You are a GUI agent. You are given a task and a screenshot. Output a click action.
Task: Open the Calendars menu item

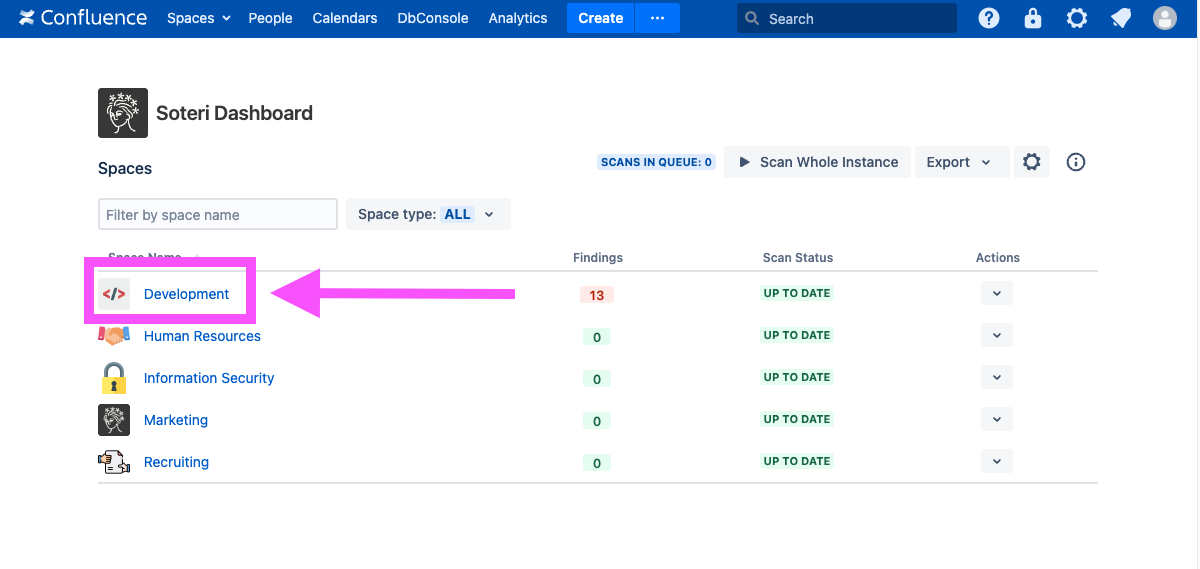[345, 18]
